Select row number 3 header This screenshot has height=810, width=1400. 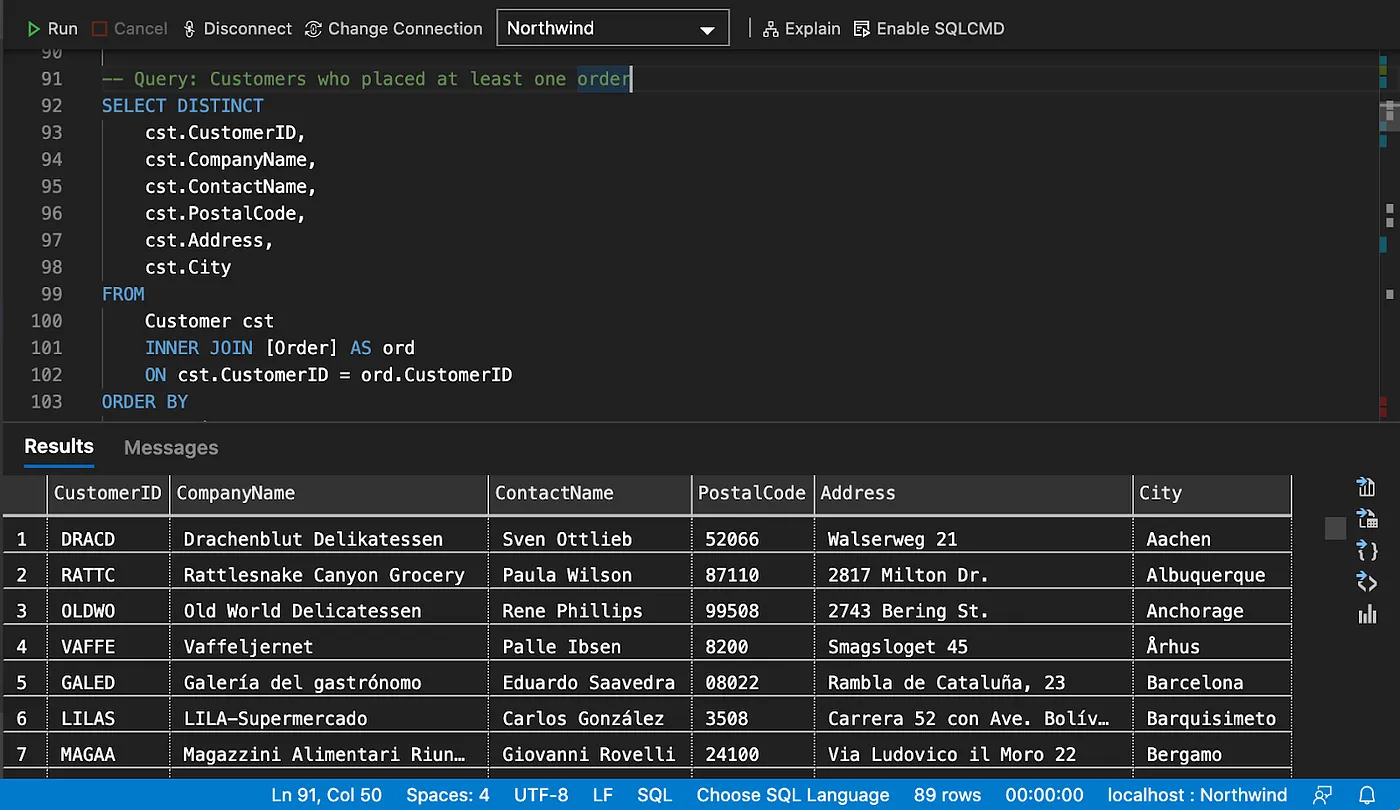click(x=23, y=611)
